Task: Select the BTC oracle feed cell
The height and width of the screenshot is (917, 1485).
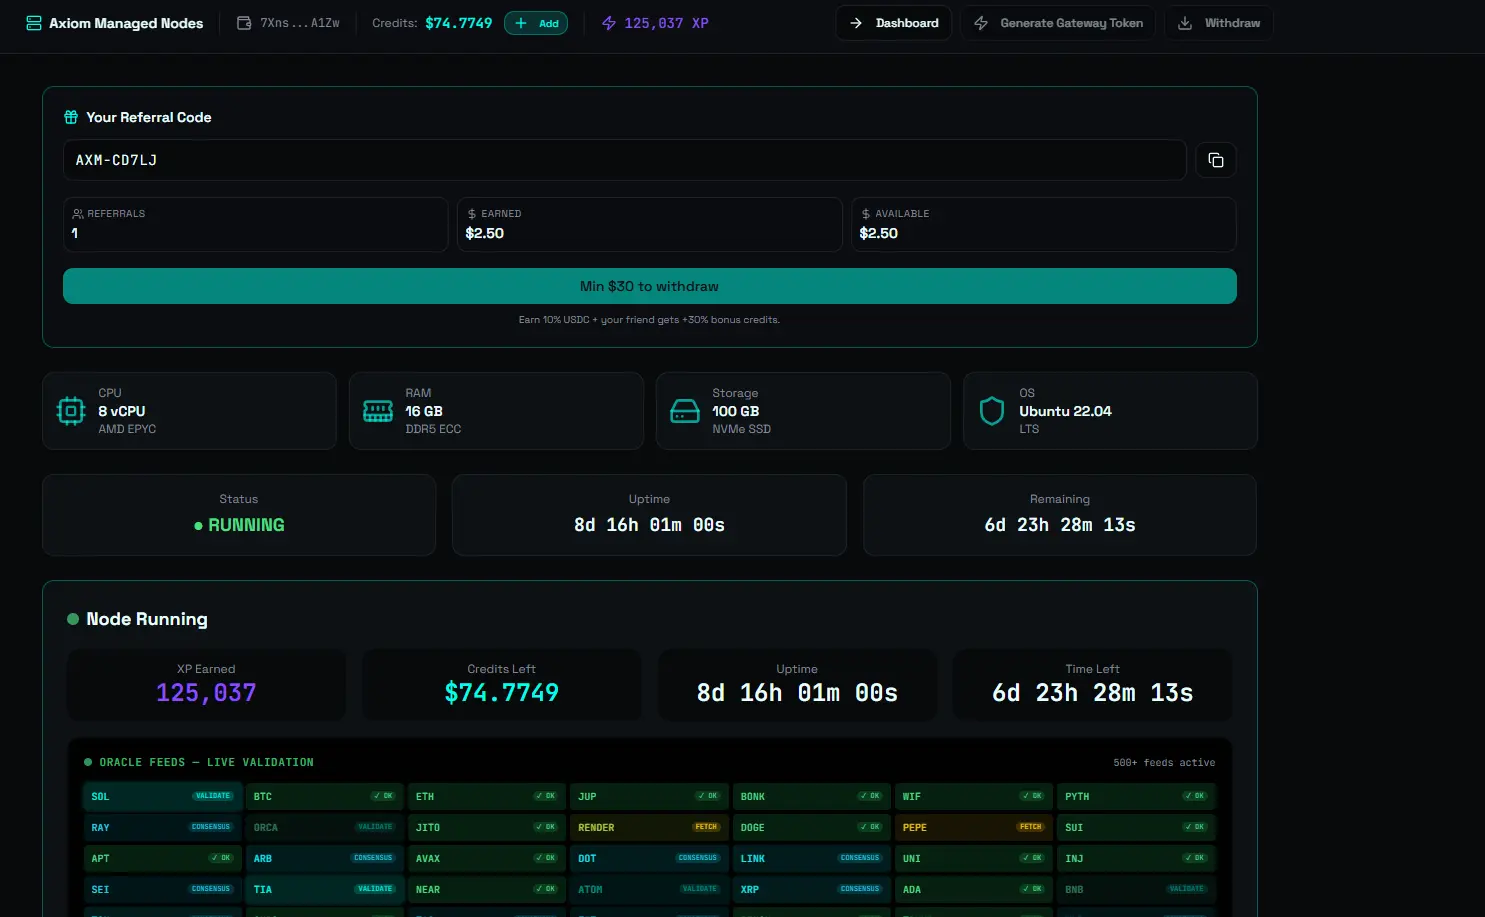Action: click(325, 797)
